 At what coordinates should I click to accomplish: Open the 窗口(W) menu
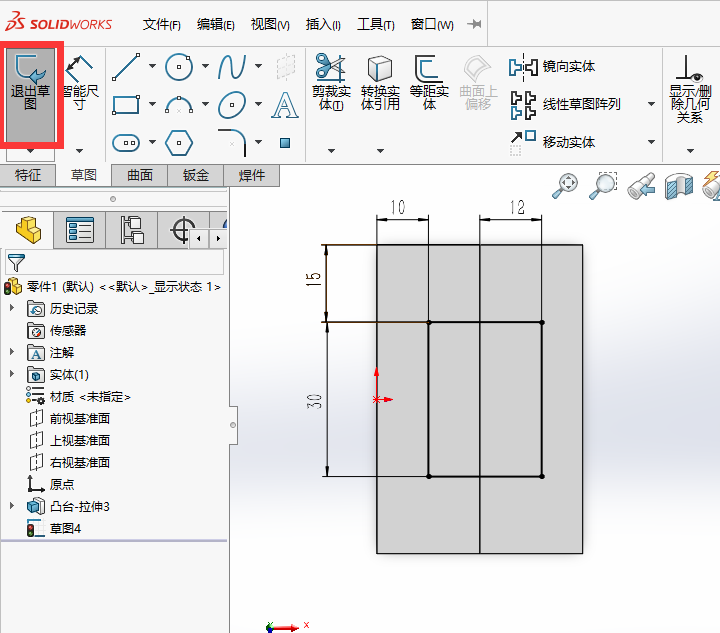coord(432,24)
